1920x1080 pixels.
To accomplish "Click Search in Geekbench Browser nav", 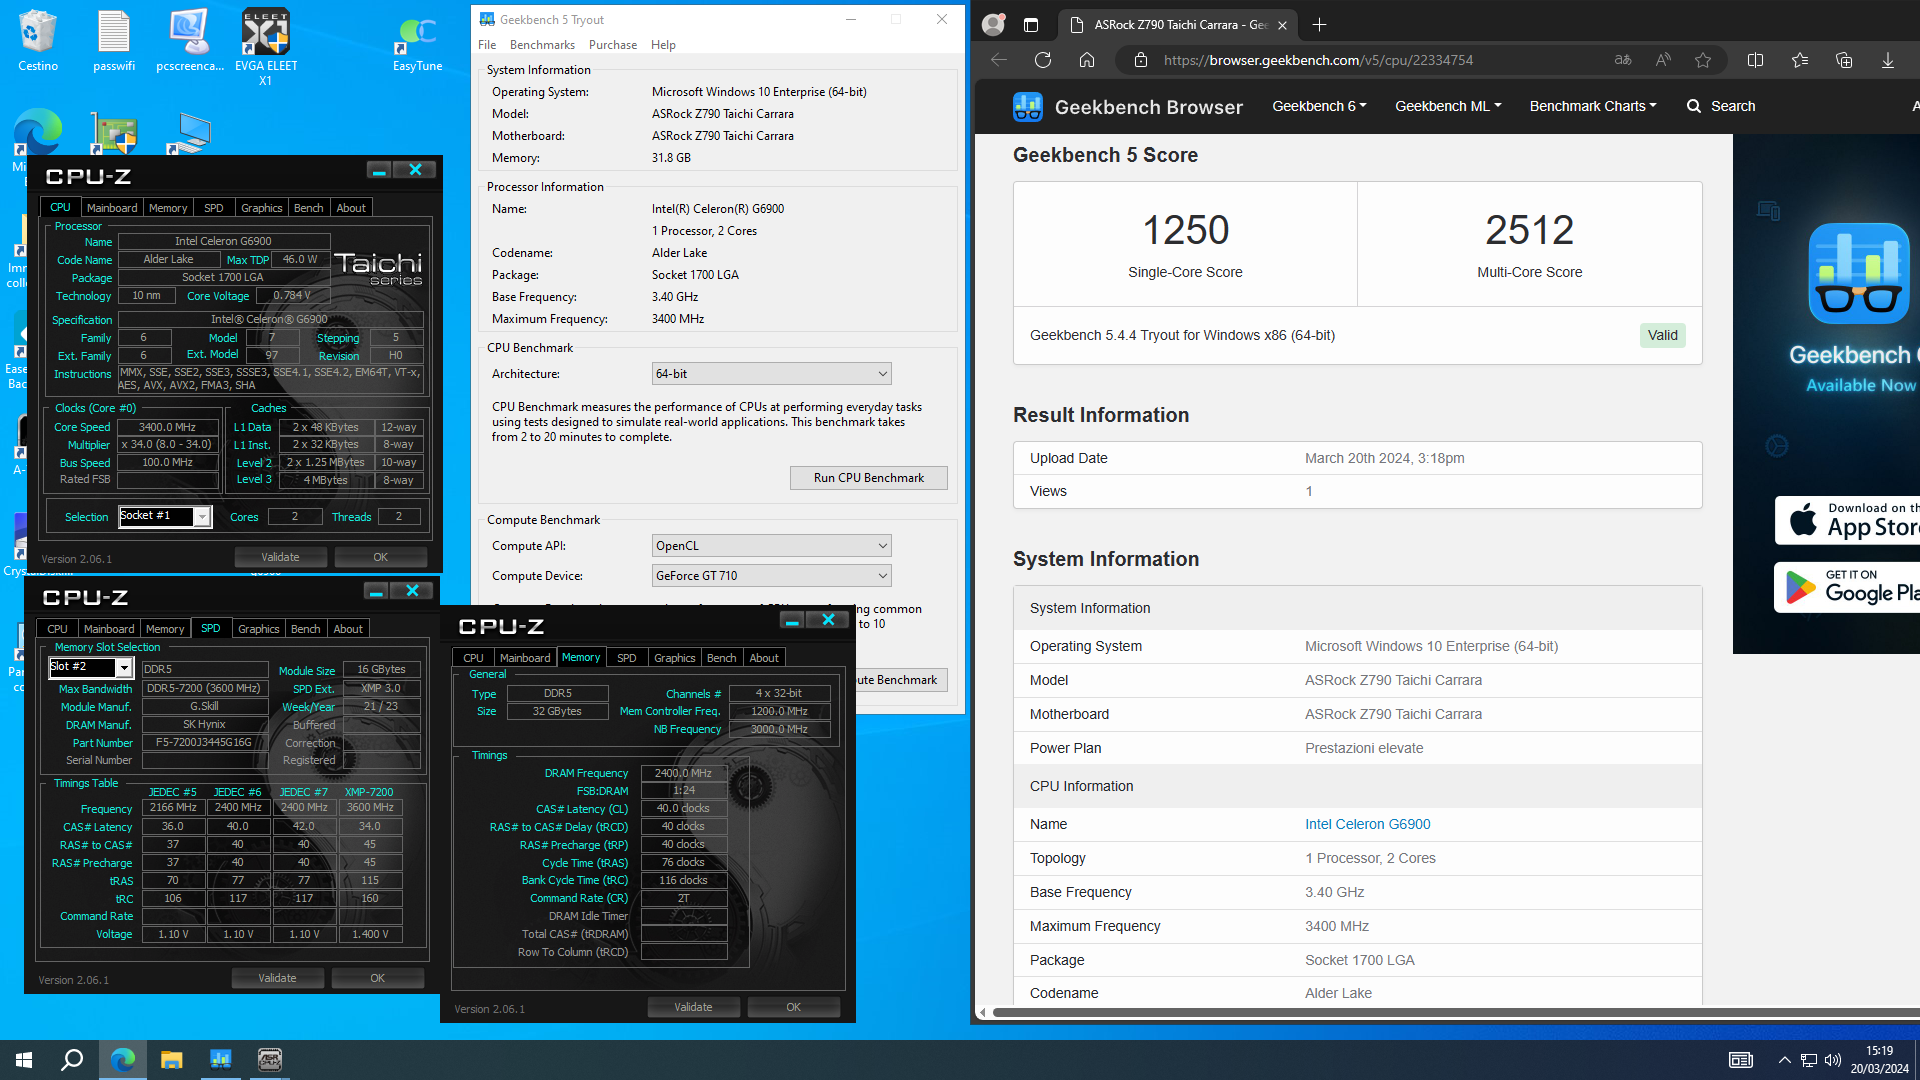I will point(1721,106).
